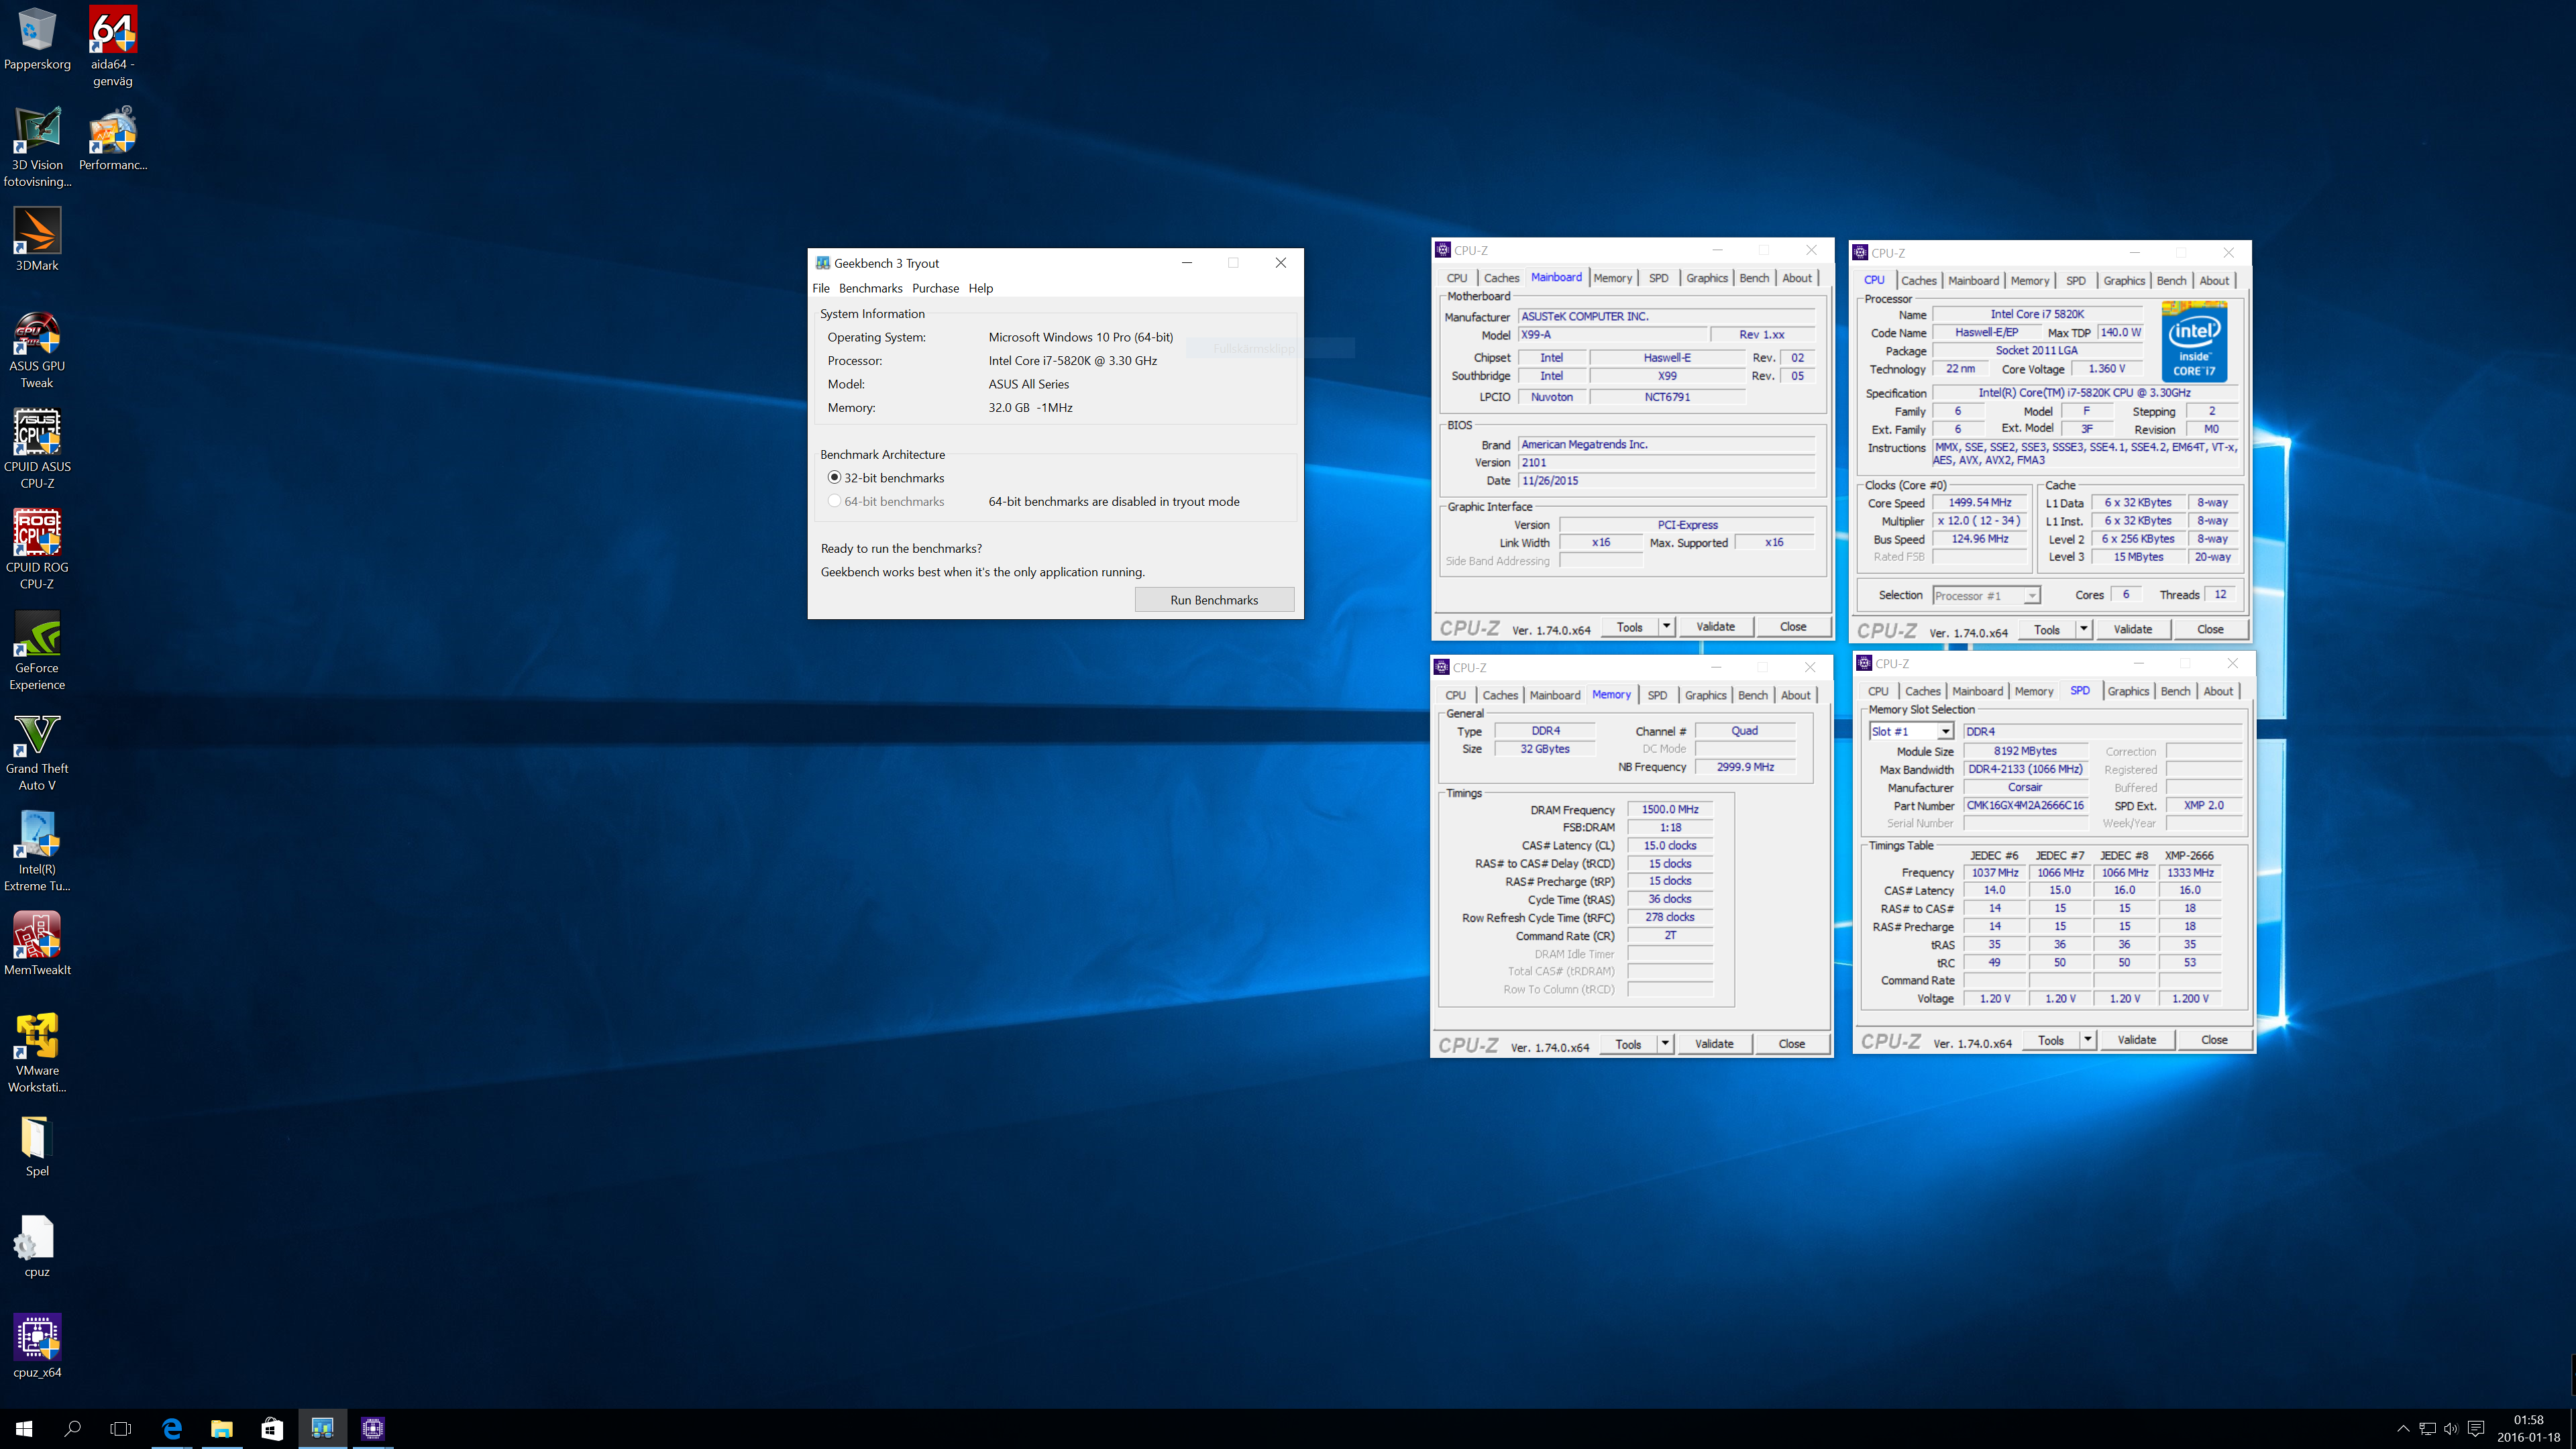This screenshot has height=1449, width=2576.
Task: Click Close in Memory CPU-Z window
Action: [1792, 1043]
